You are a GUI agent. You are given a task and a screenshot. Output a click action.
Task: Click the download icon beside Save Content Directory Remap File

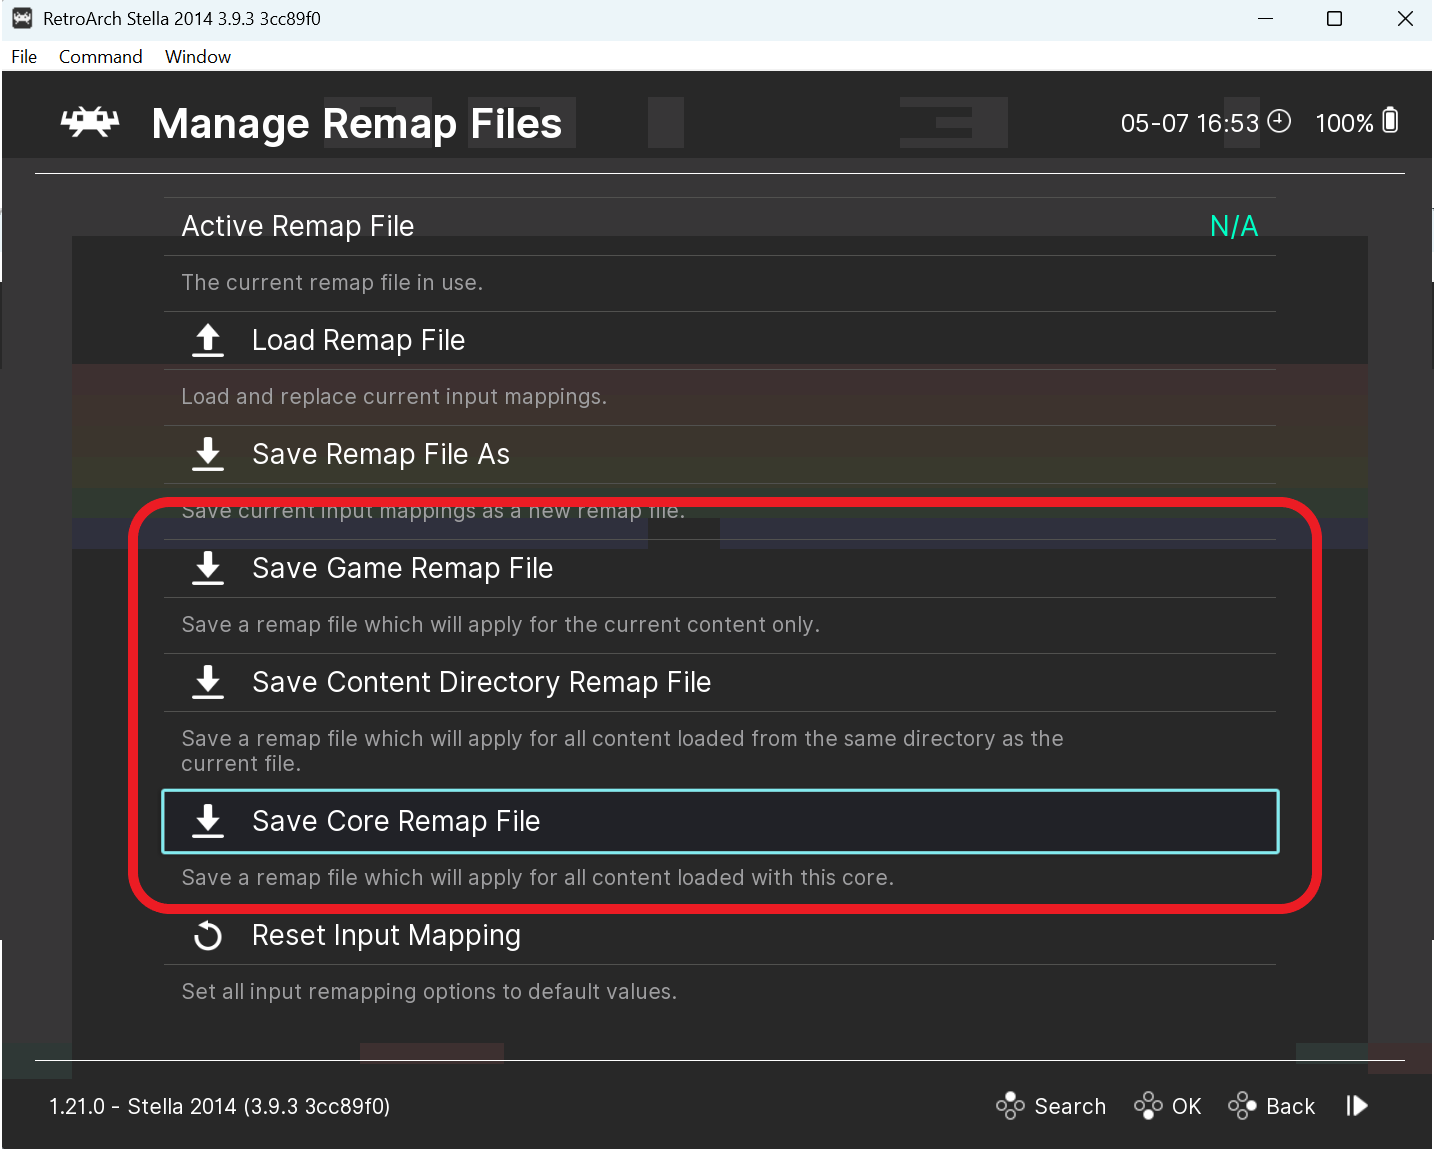[208, 682]
